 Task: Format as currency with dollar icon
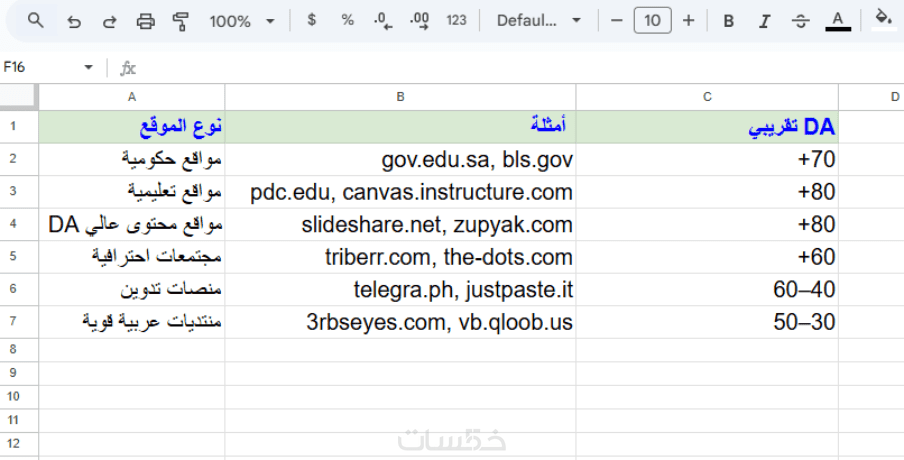pos(312,21)
